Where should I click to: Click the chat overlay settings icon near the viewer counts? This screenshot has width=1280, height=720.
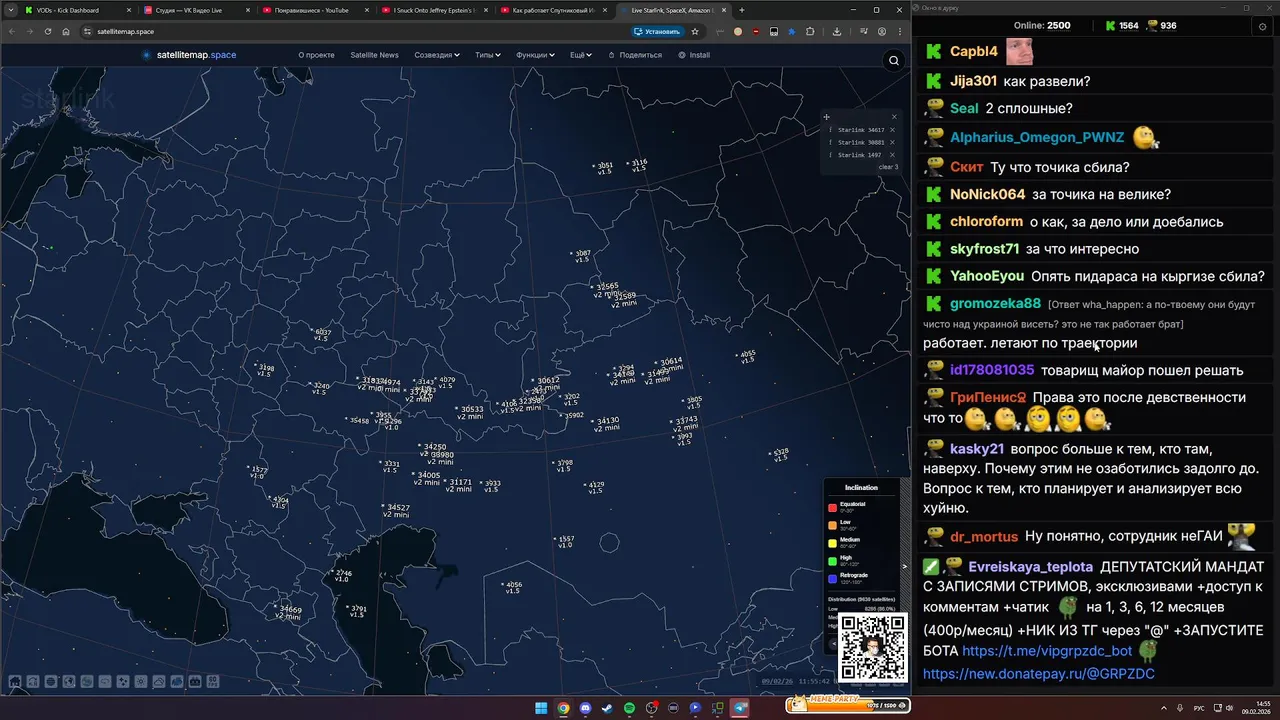1262,26
